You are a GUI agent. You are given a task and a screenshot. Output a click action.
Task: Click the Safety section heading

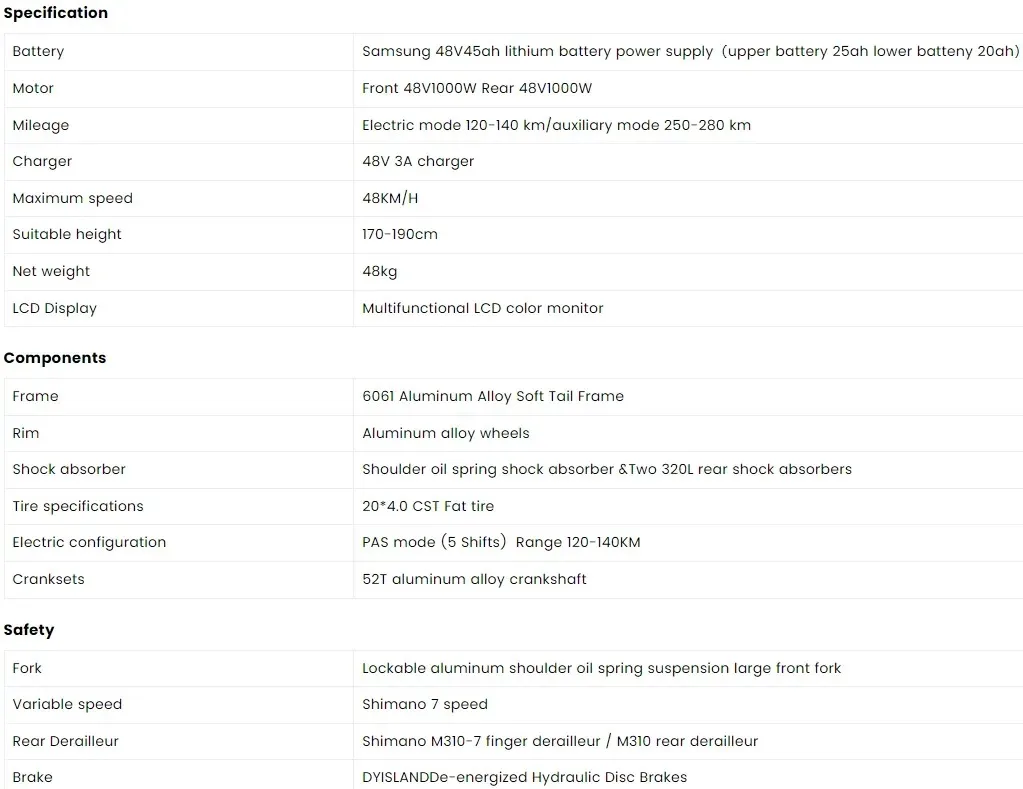click(x=29, y=630)
